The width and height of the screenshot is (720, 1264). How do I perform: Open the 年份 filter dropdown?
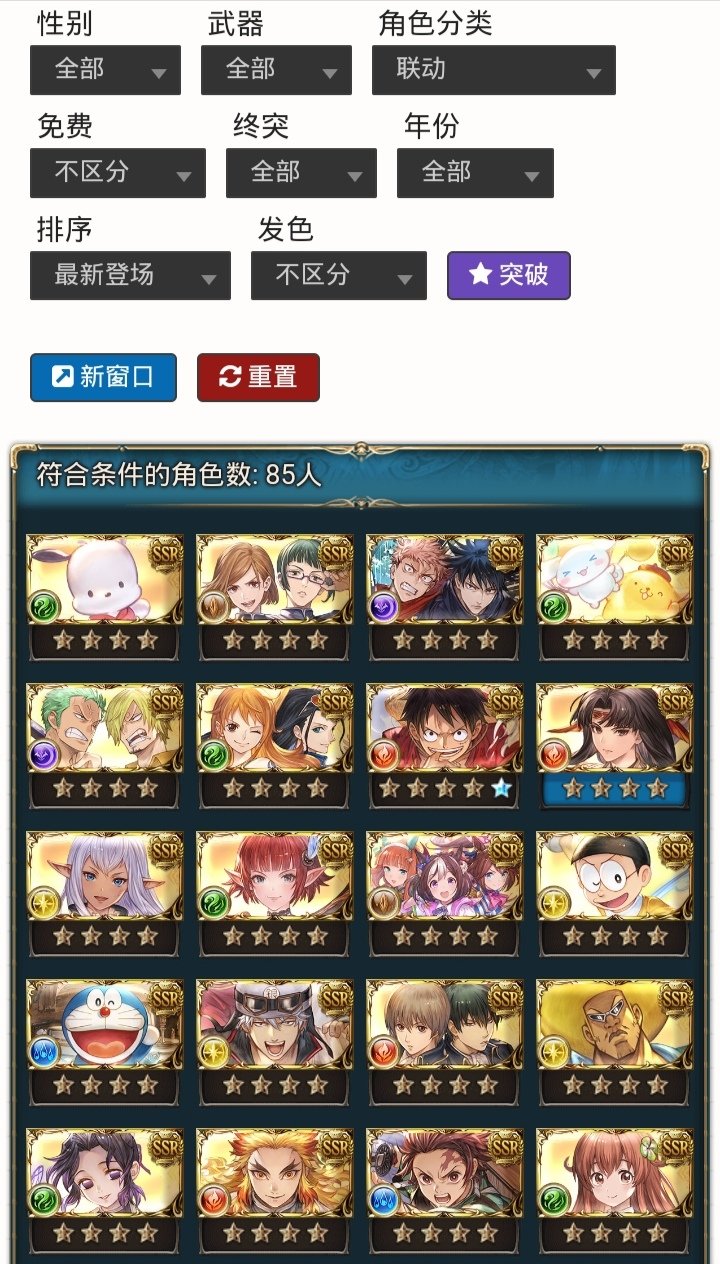point(475,173)
